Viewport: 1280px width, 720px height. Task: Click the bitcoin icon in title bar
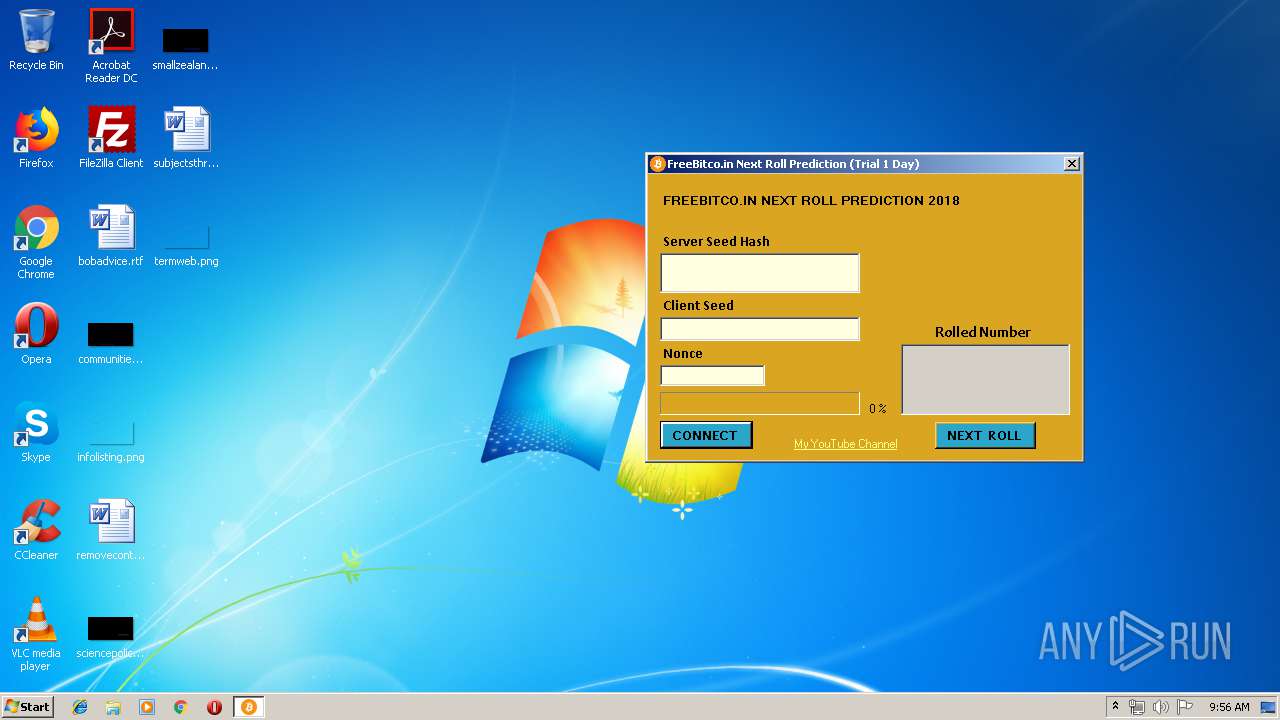click(x=657, y=164)
